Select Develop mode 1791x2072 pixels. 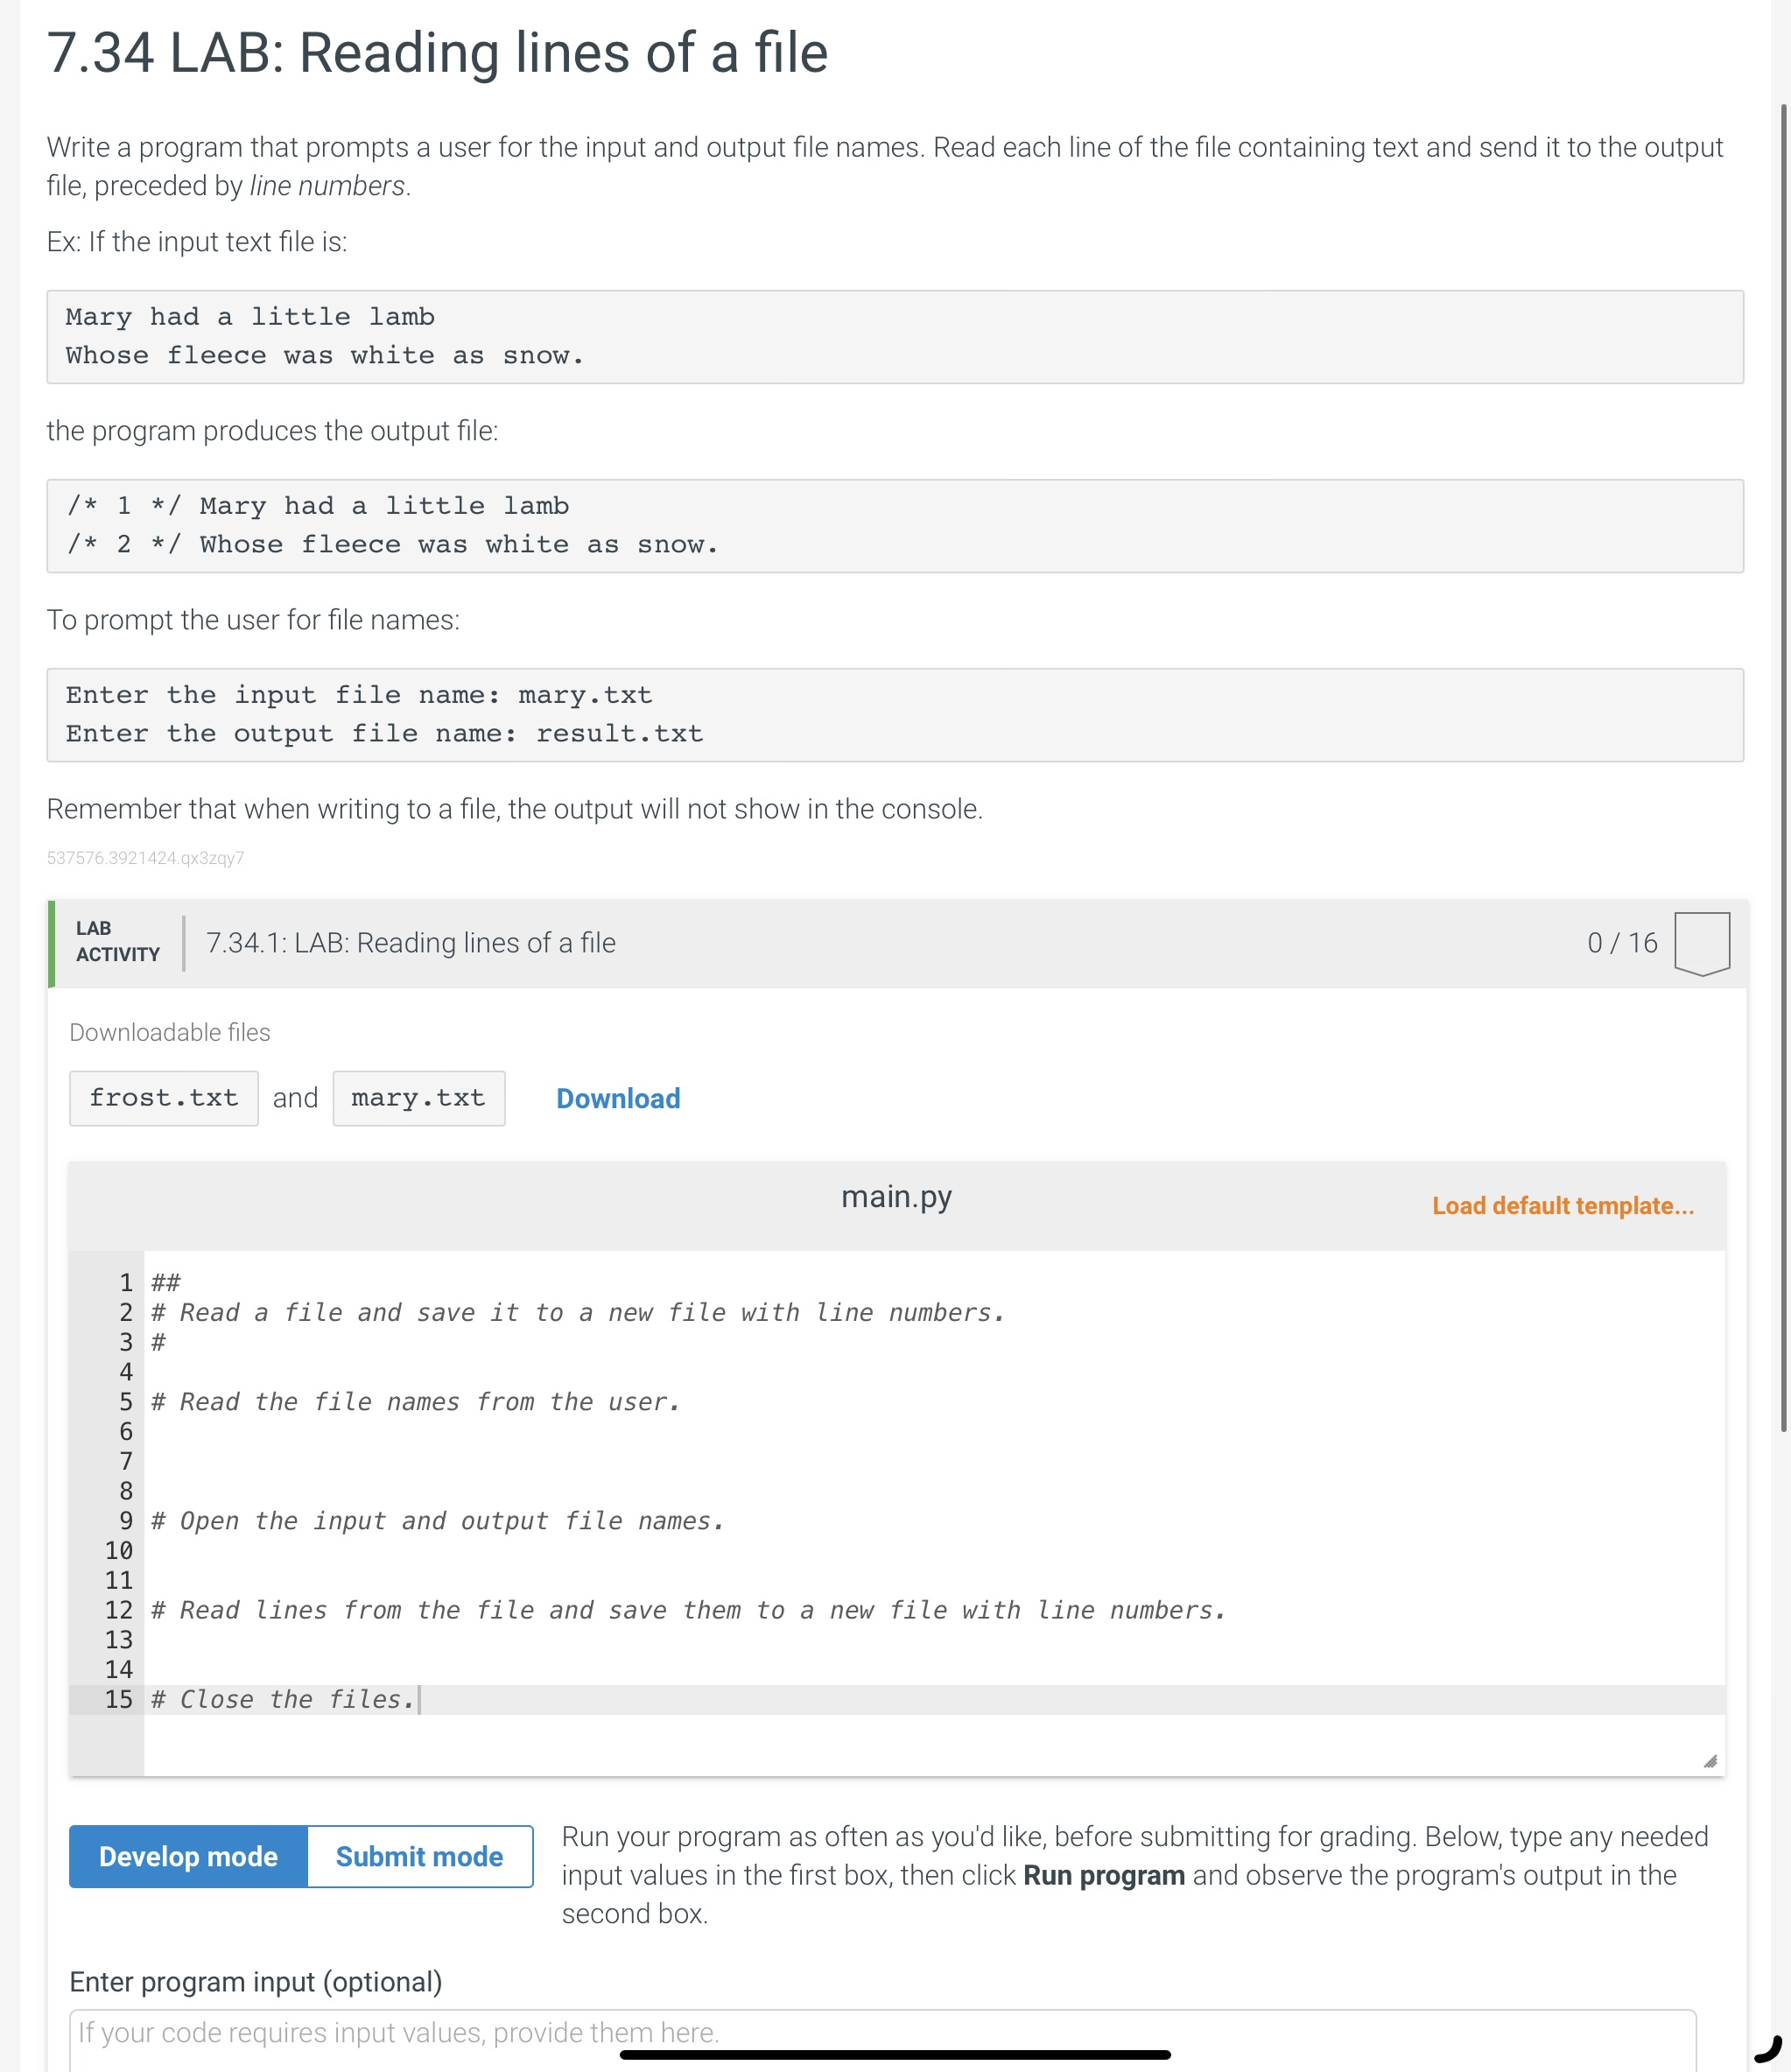point(187,1856)
